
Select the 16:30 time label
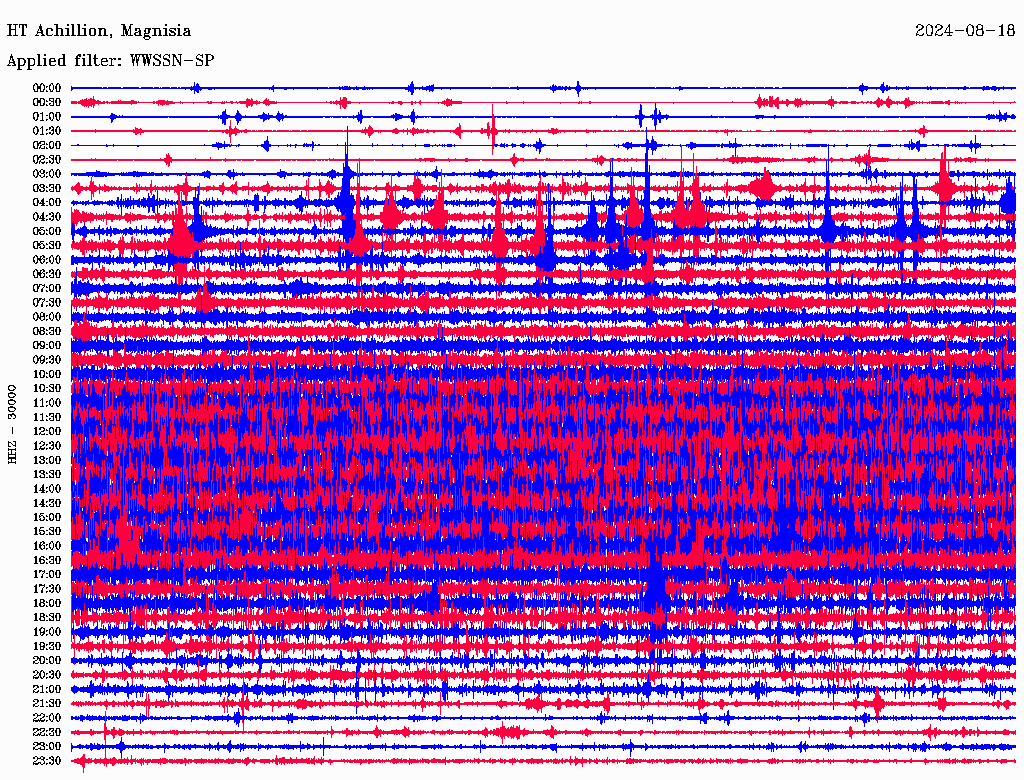46,561
